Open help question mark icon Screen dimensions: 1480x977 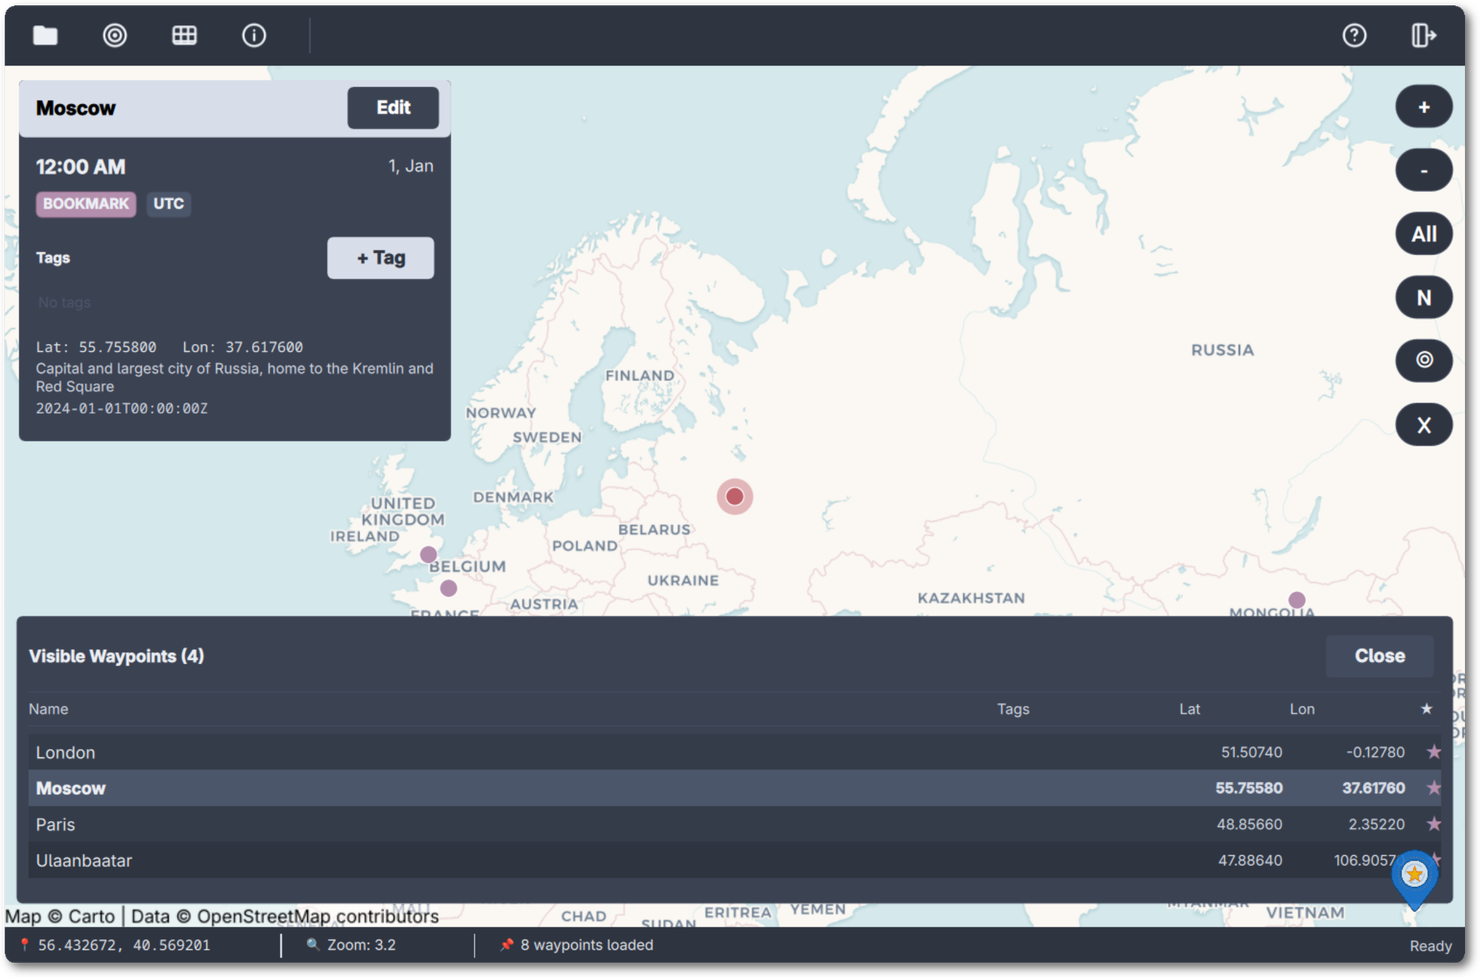pos(1354,36)
